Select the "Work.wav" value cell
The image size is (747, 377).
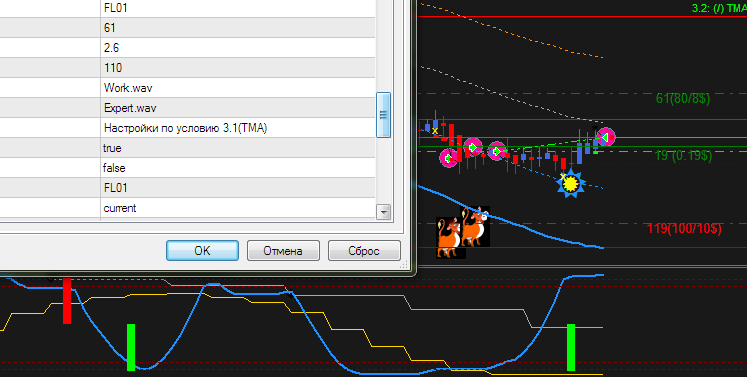[x=238, y=88]
